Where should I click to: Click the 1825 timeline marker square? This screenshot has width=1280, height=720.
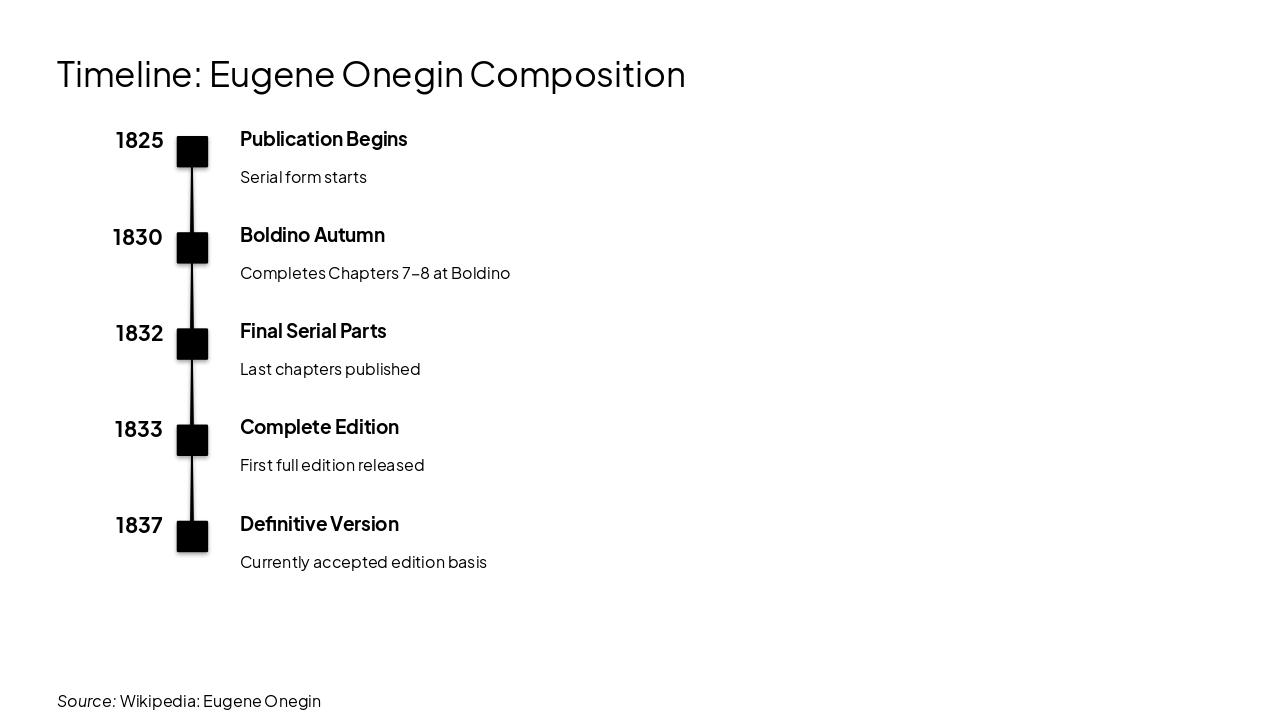tap(192, 152)
